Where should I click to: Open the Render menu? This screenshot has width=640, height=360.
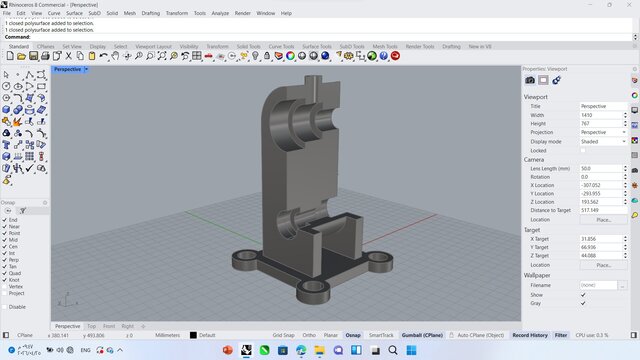242,13
